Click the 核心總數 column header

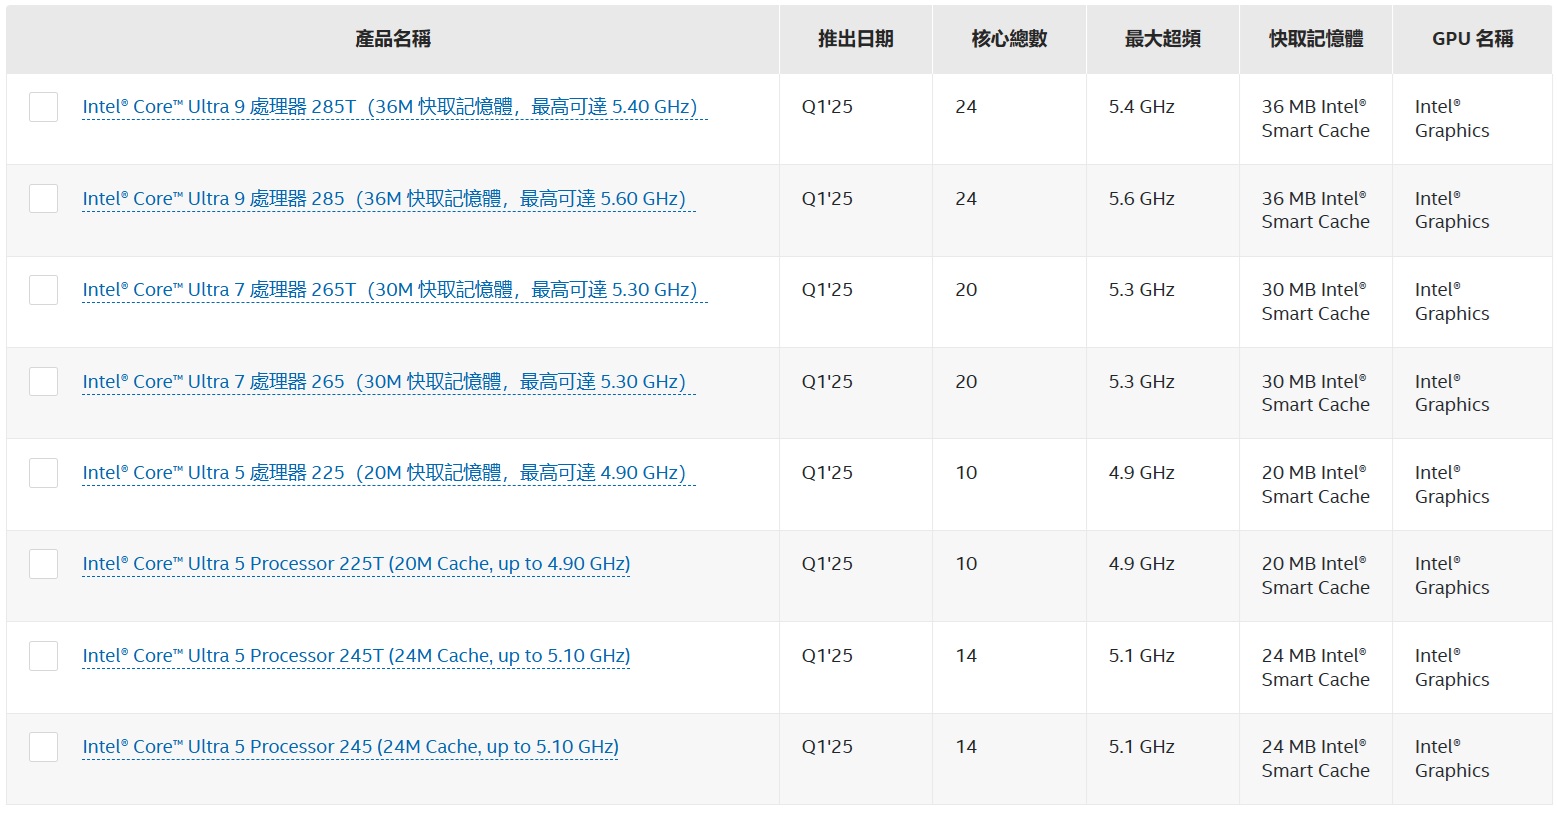pos(1009,39)
